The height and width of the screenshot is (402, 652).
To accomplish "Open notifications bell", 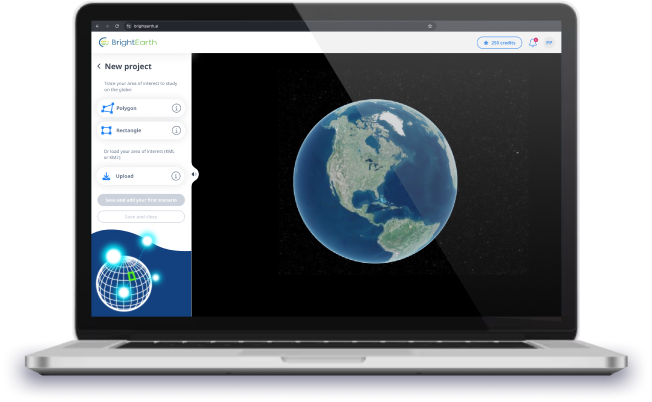I will 532,43.
